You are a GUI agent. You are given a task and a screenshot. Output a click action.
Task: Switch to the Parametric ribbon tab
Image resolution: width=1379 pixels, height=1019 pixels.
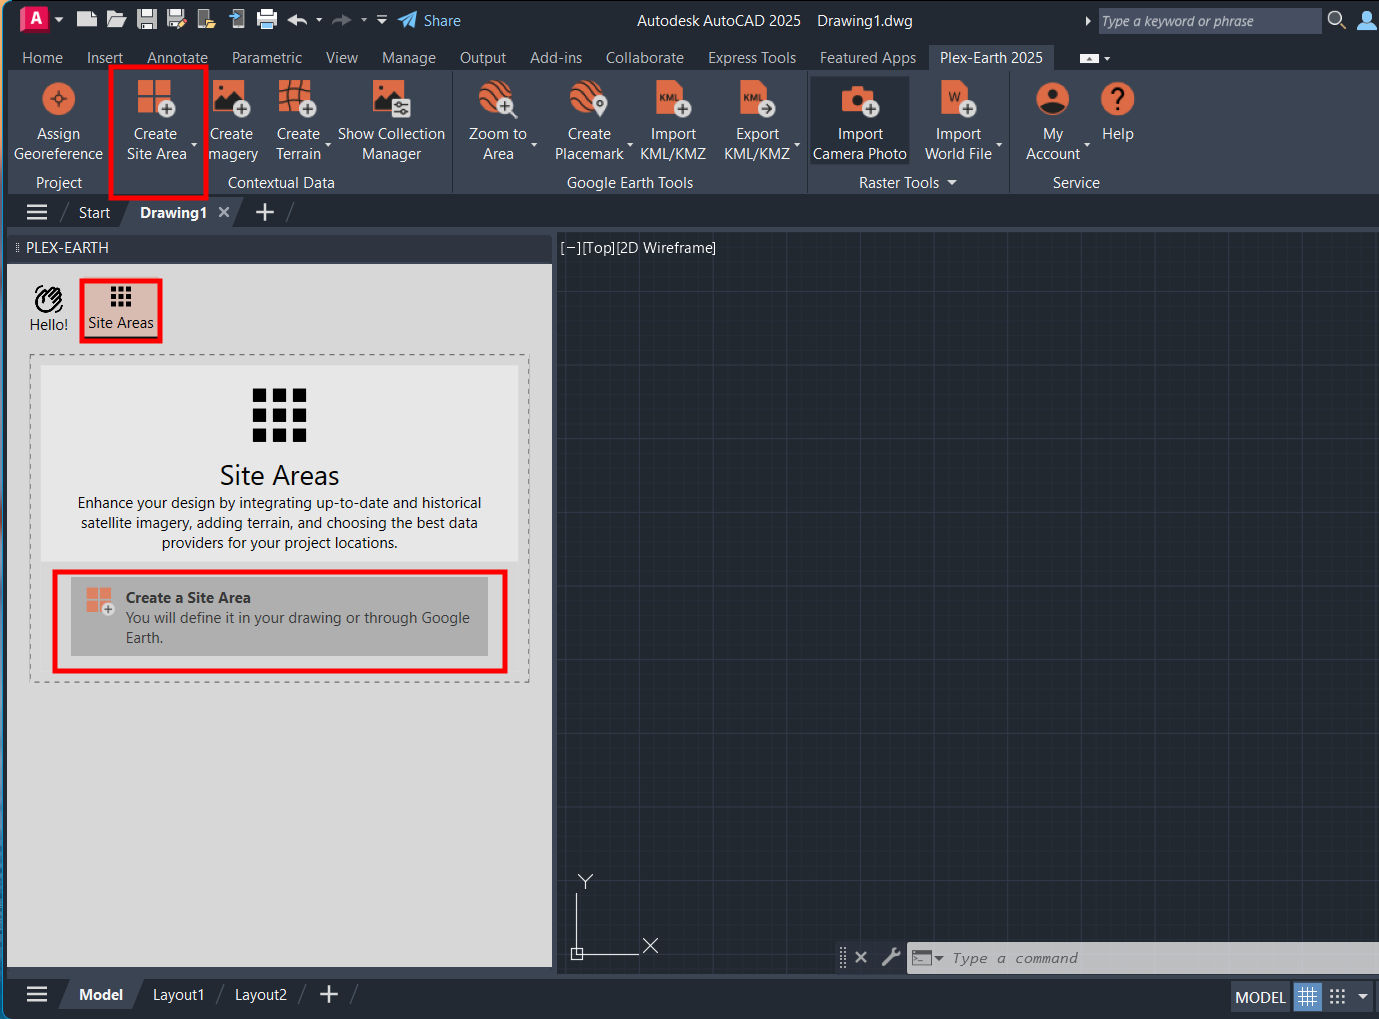[267, 58]
